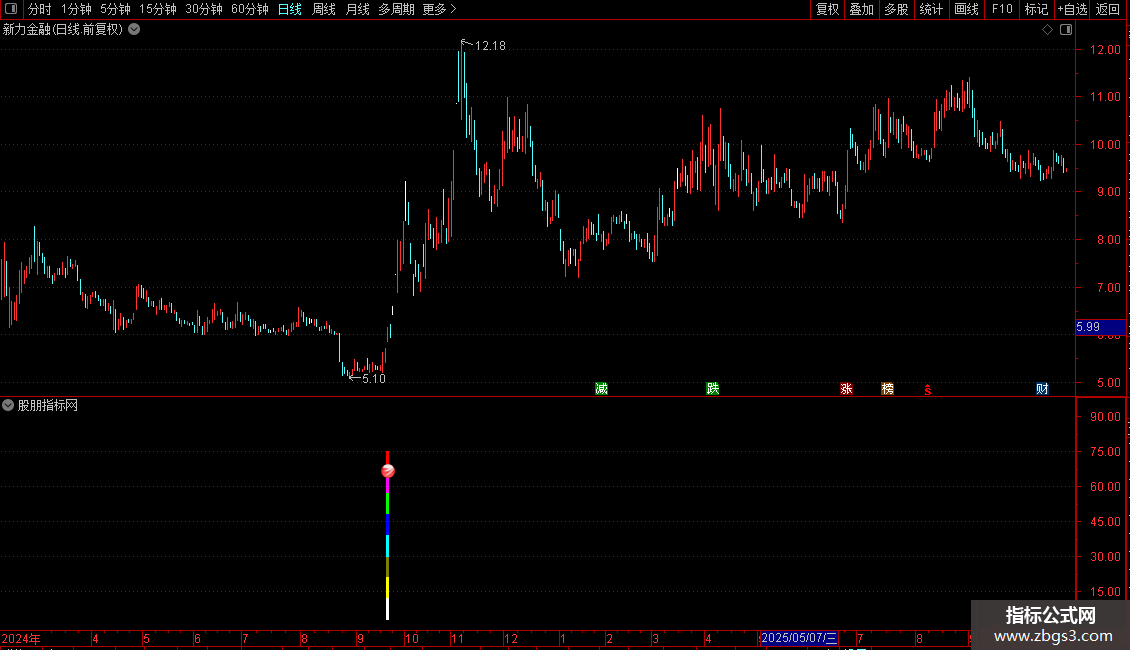
Task: Click the 股朋指标网 indicator name
Action: click(x=48, y=406)
